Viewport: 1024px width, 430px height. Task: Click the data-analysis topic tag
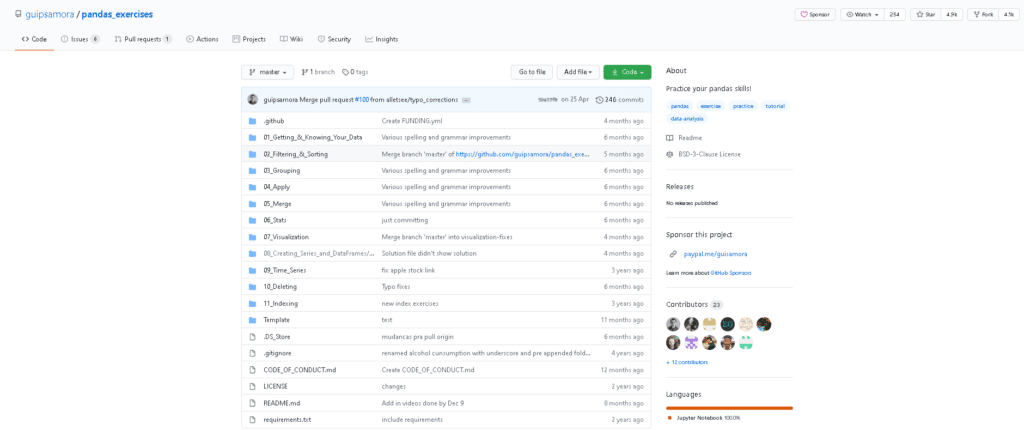(x=687, y=119)
